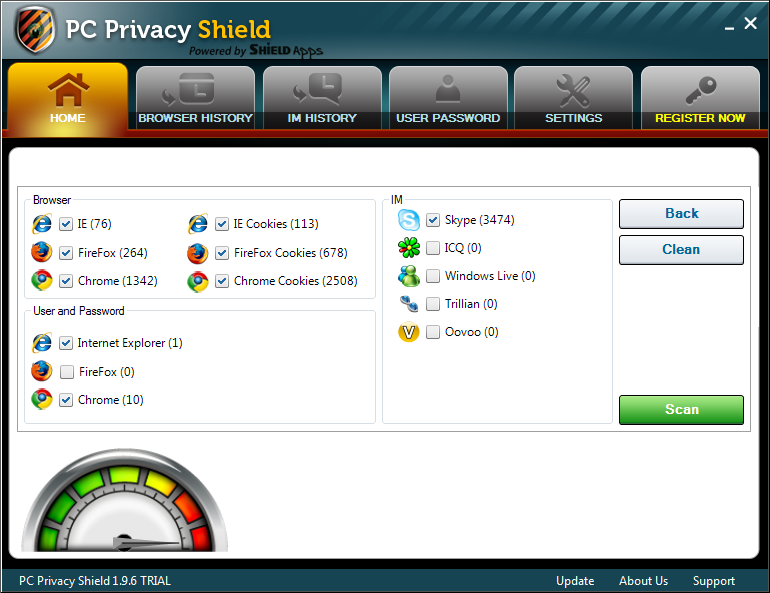
Task: Click the FireFox icon beside FireFox (264)
Action: (x=42, y=252)
